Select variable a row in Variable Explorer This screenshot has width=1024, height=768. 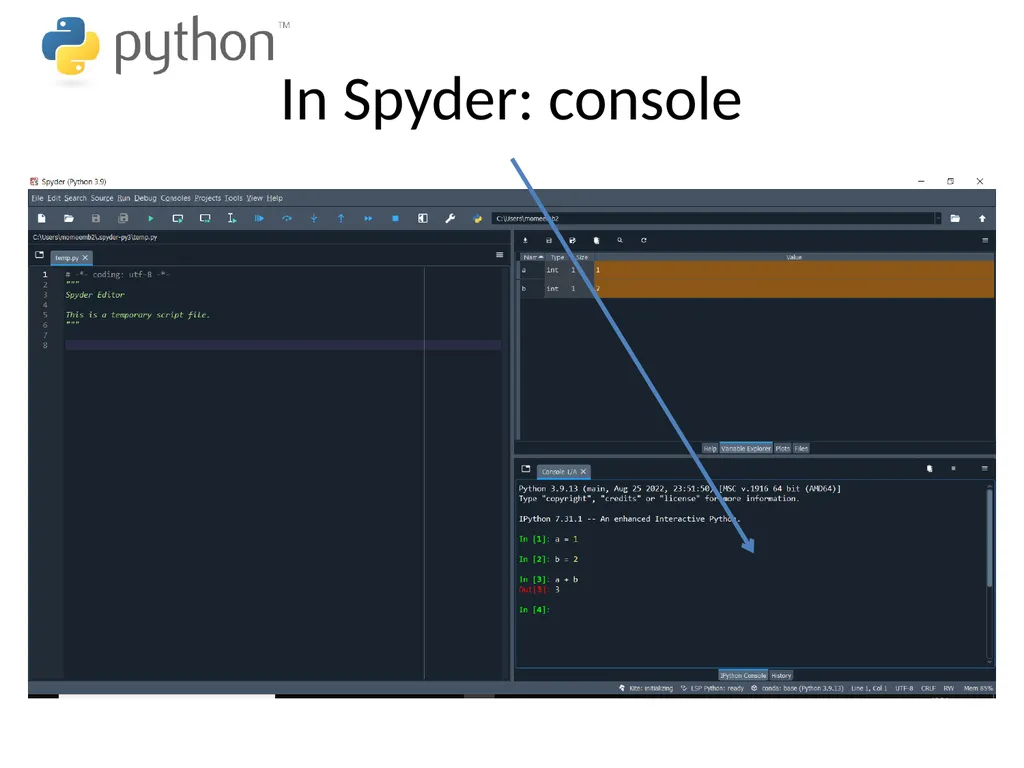[756, 270]
